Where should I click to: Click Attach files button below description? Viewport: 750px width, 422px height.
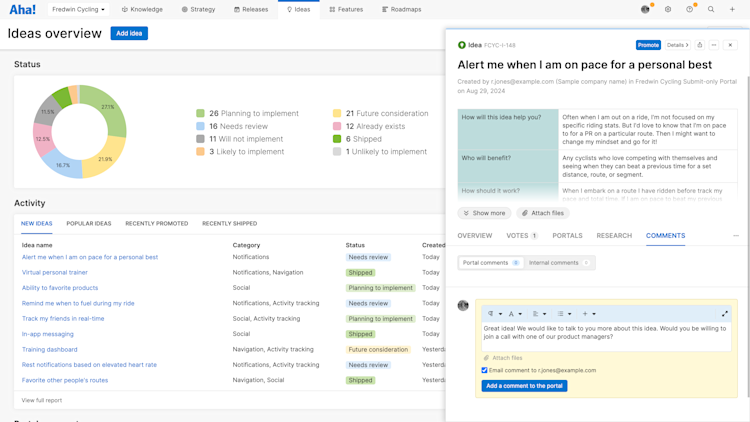[x=542, y=213]
